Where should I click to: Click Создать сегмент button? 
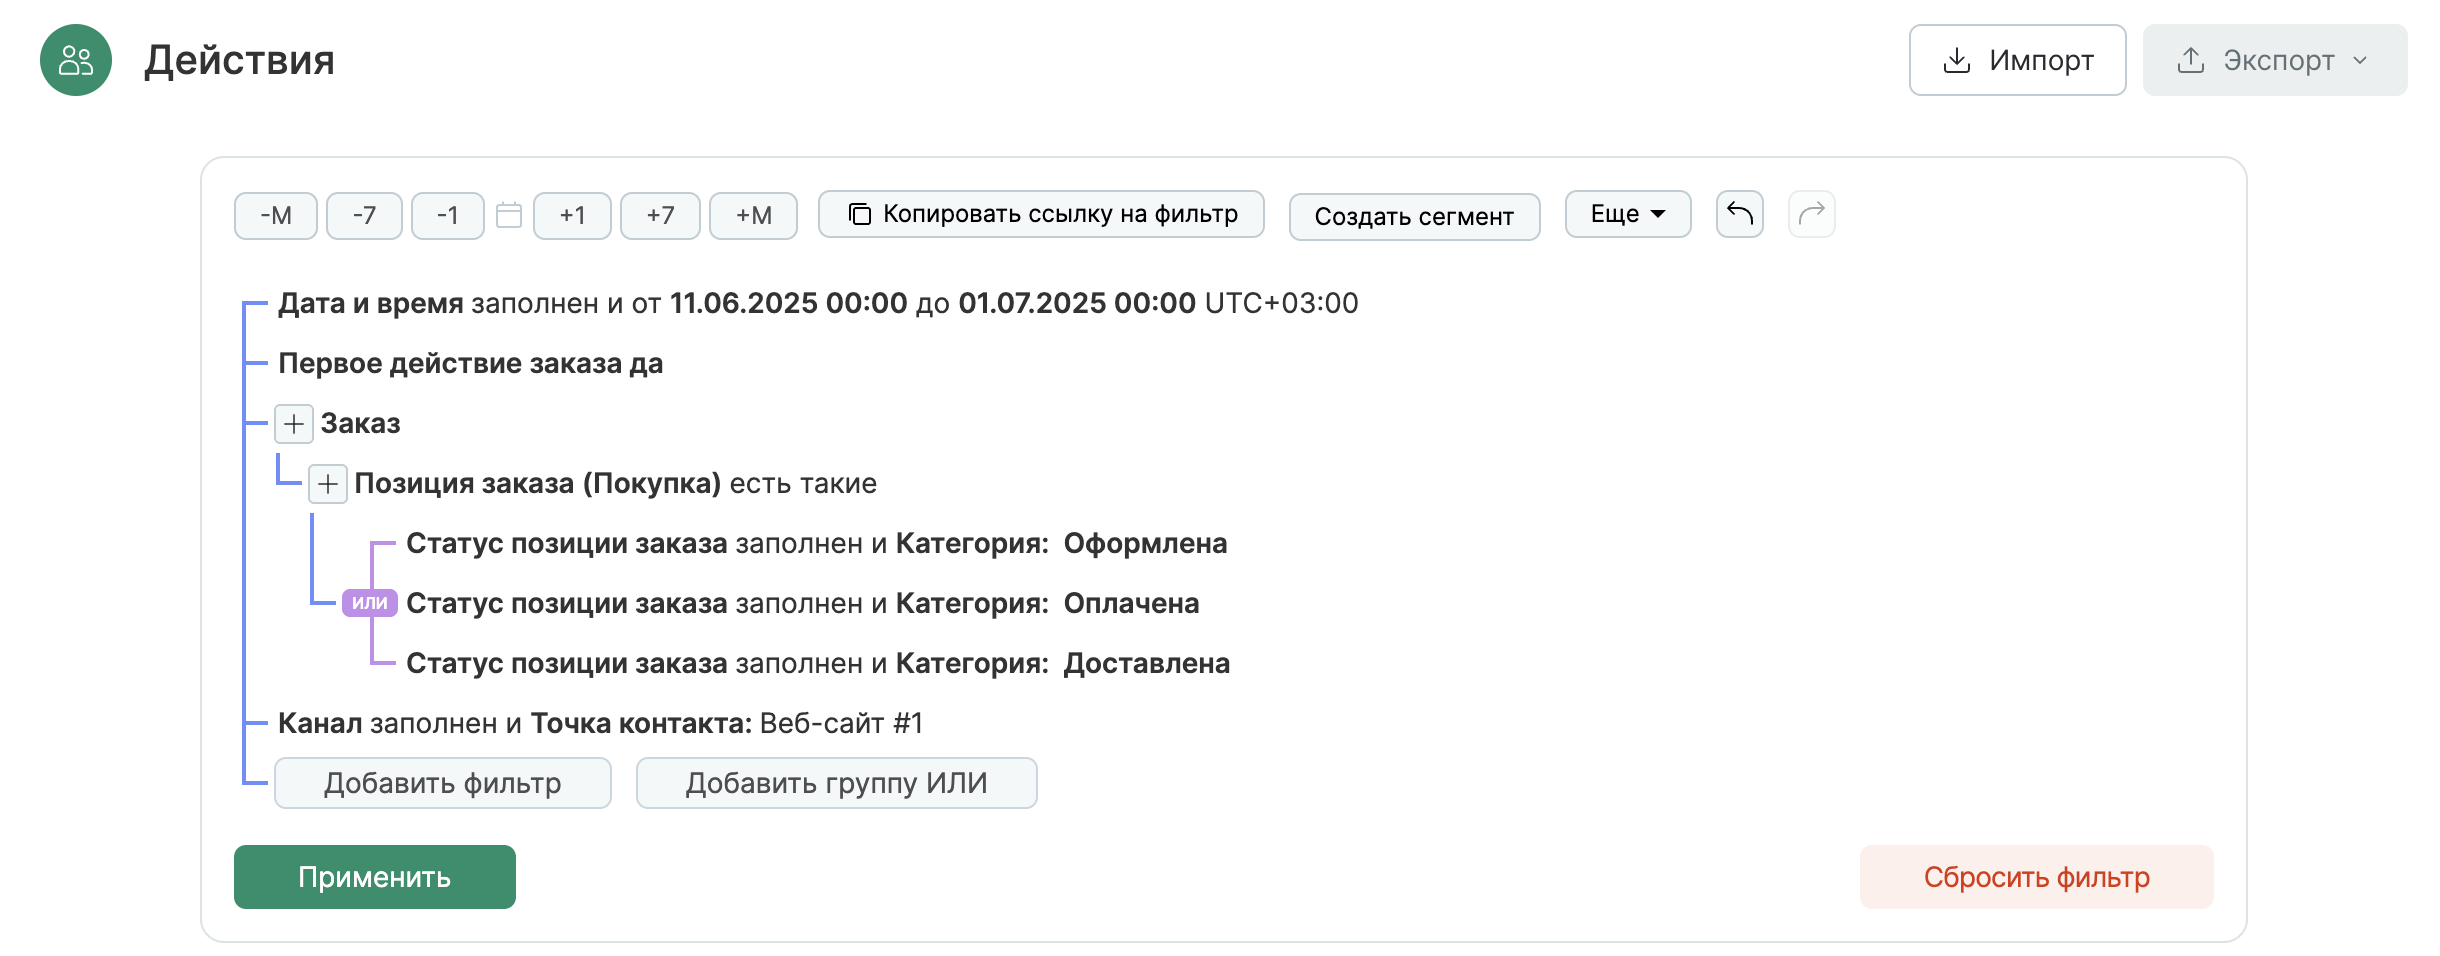click(1414, 216)
